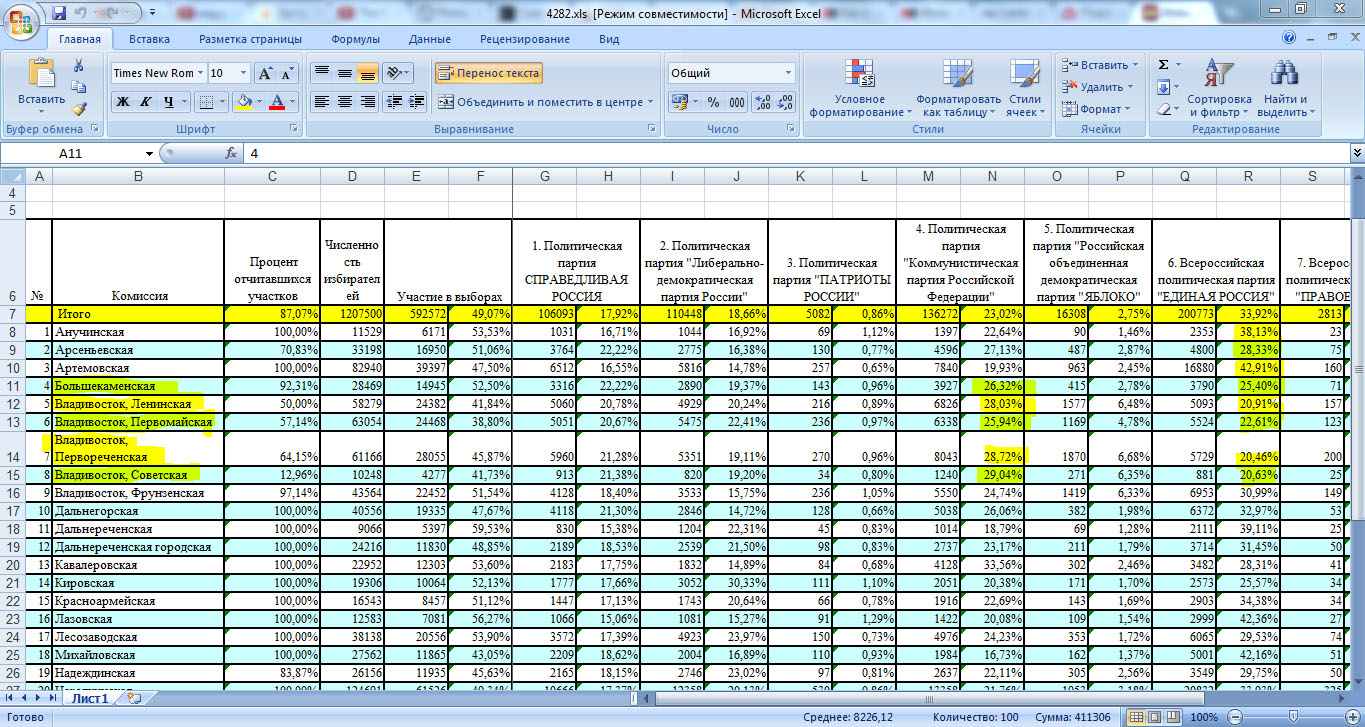Open the font name dropdown
The height and width of the screenshot is (727, 1365).
pos(201,73)
